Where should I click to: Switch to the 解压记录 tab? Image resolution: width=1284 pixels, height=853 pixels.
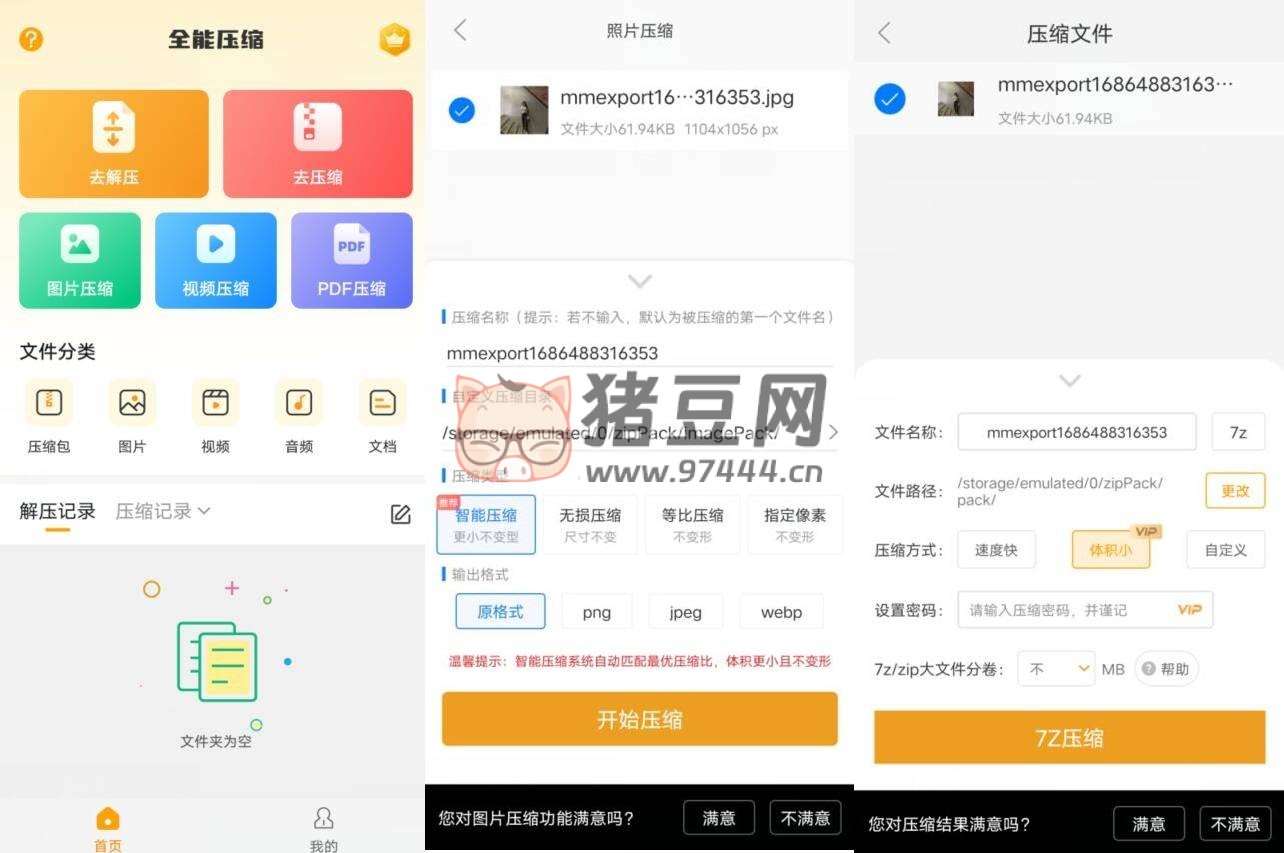58,511
